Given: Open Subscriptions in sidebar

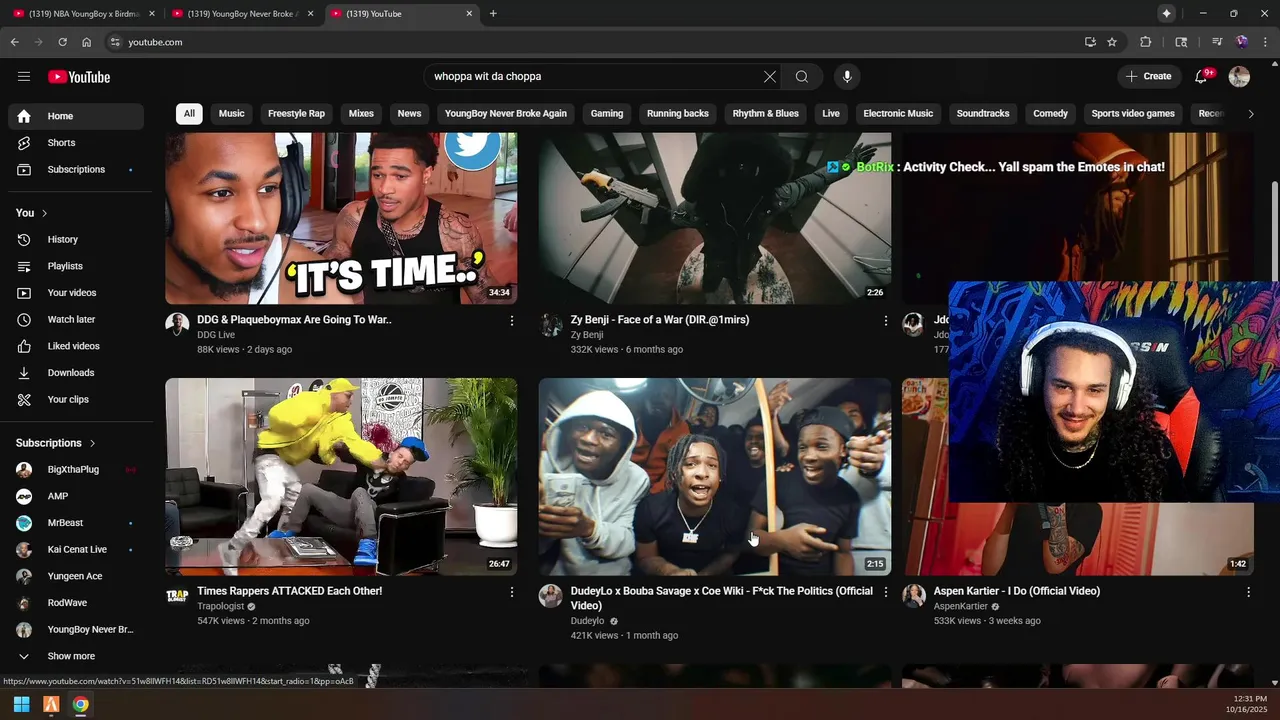Looking at the screenshot, I should [x=76, y=170].
